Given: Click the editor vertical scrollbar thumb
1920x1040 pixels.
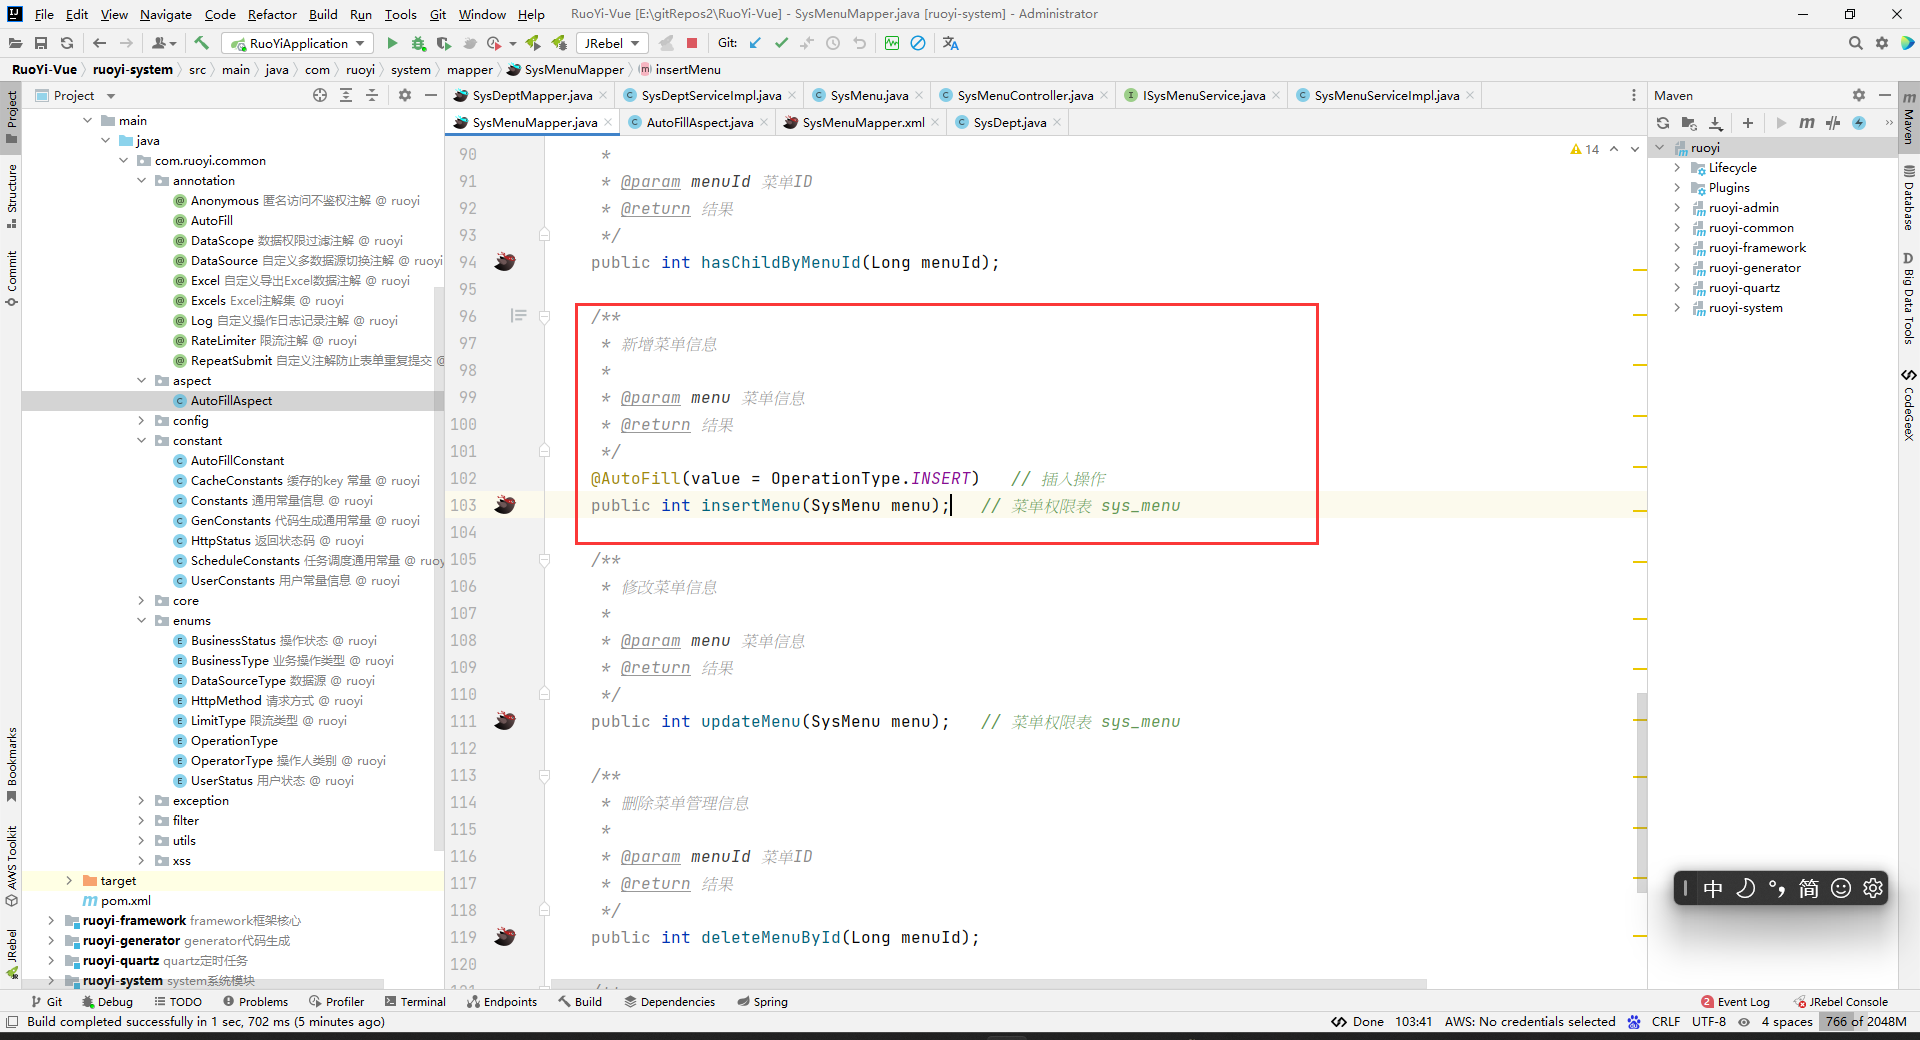Looking at the screenshot, I should [1641, 791].
